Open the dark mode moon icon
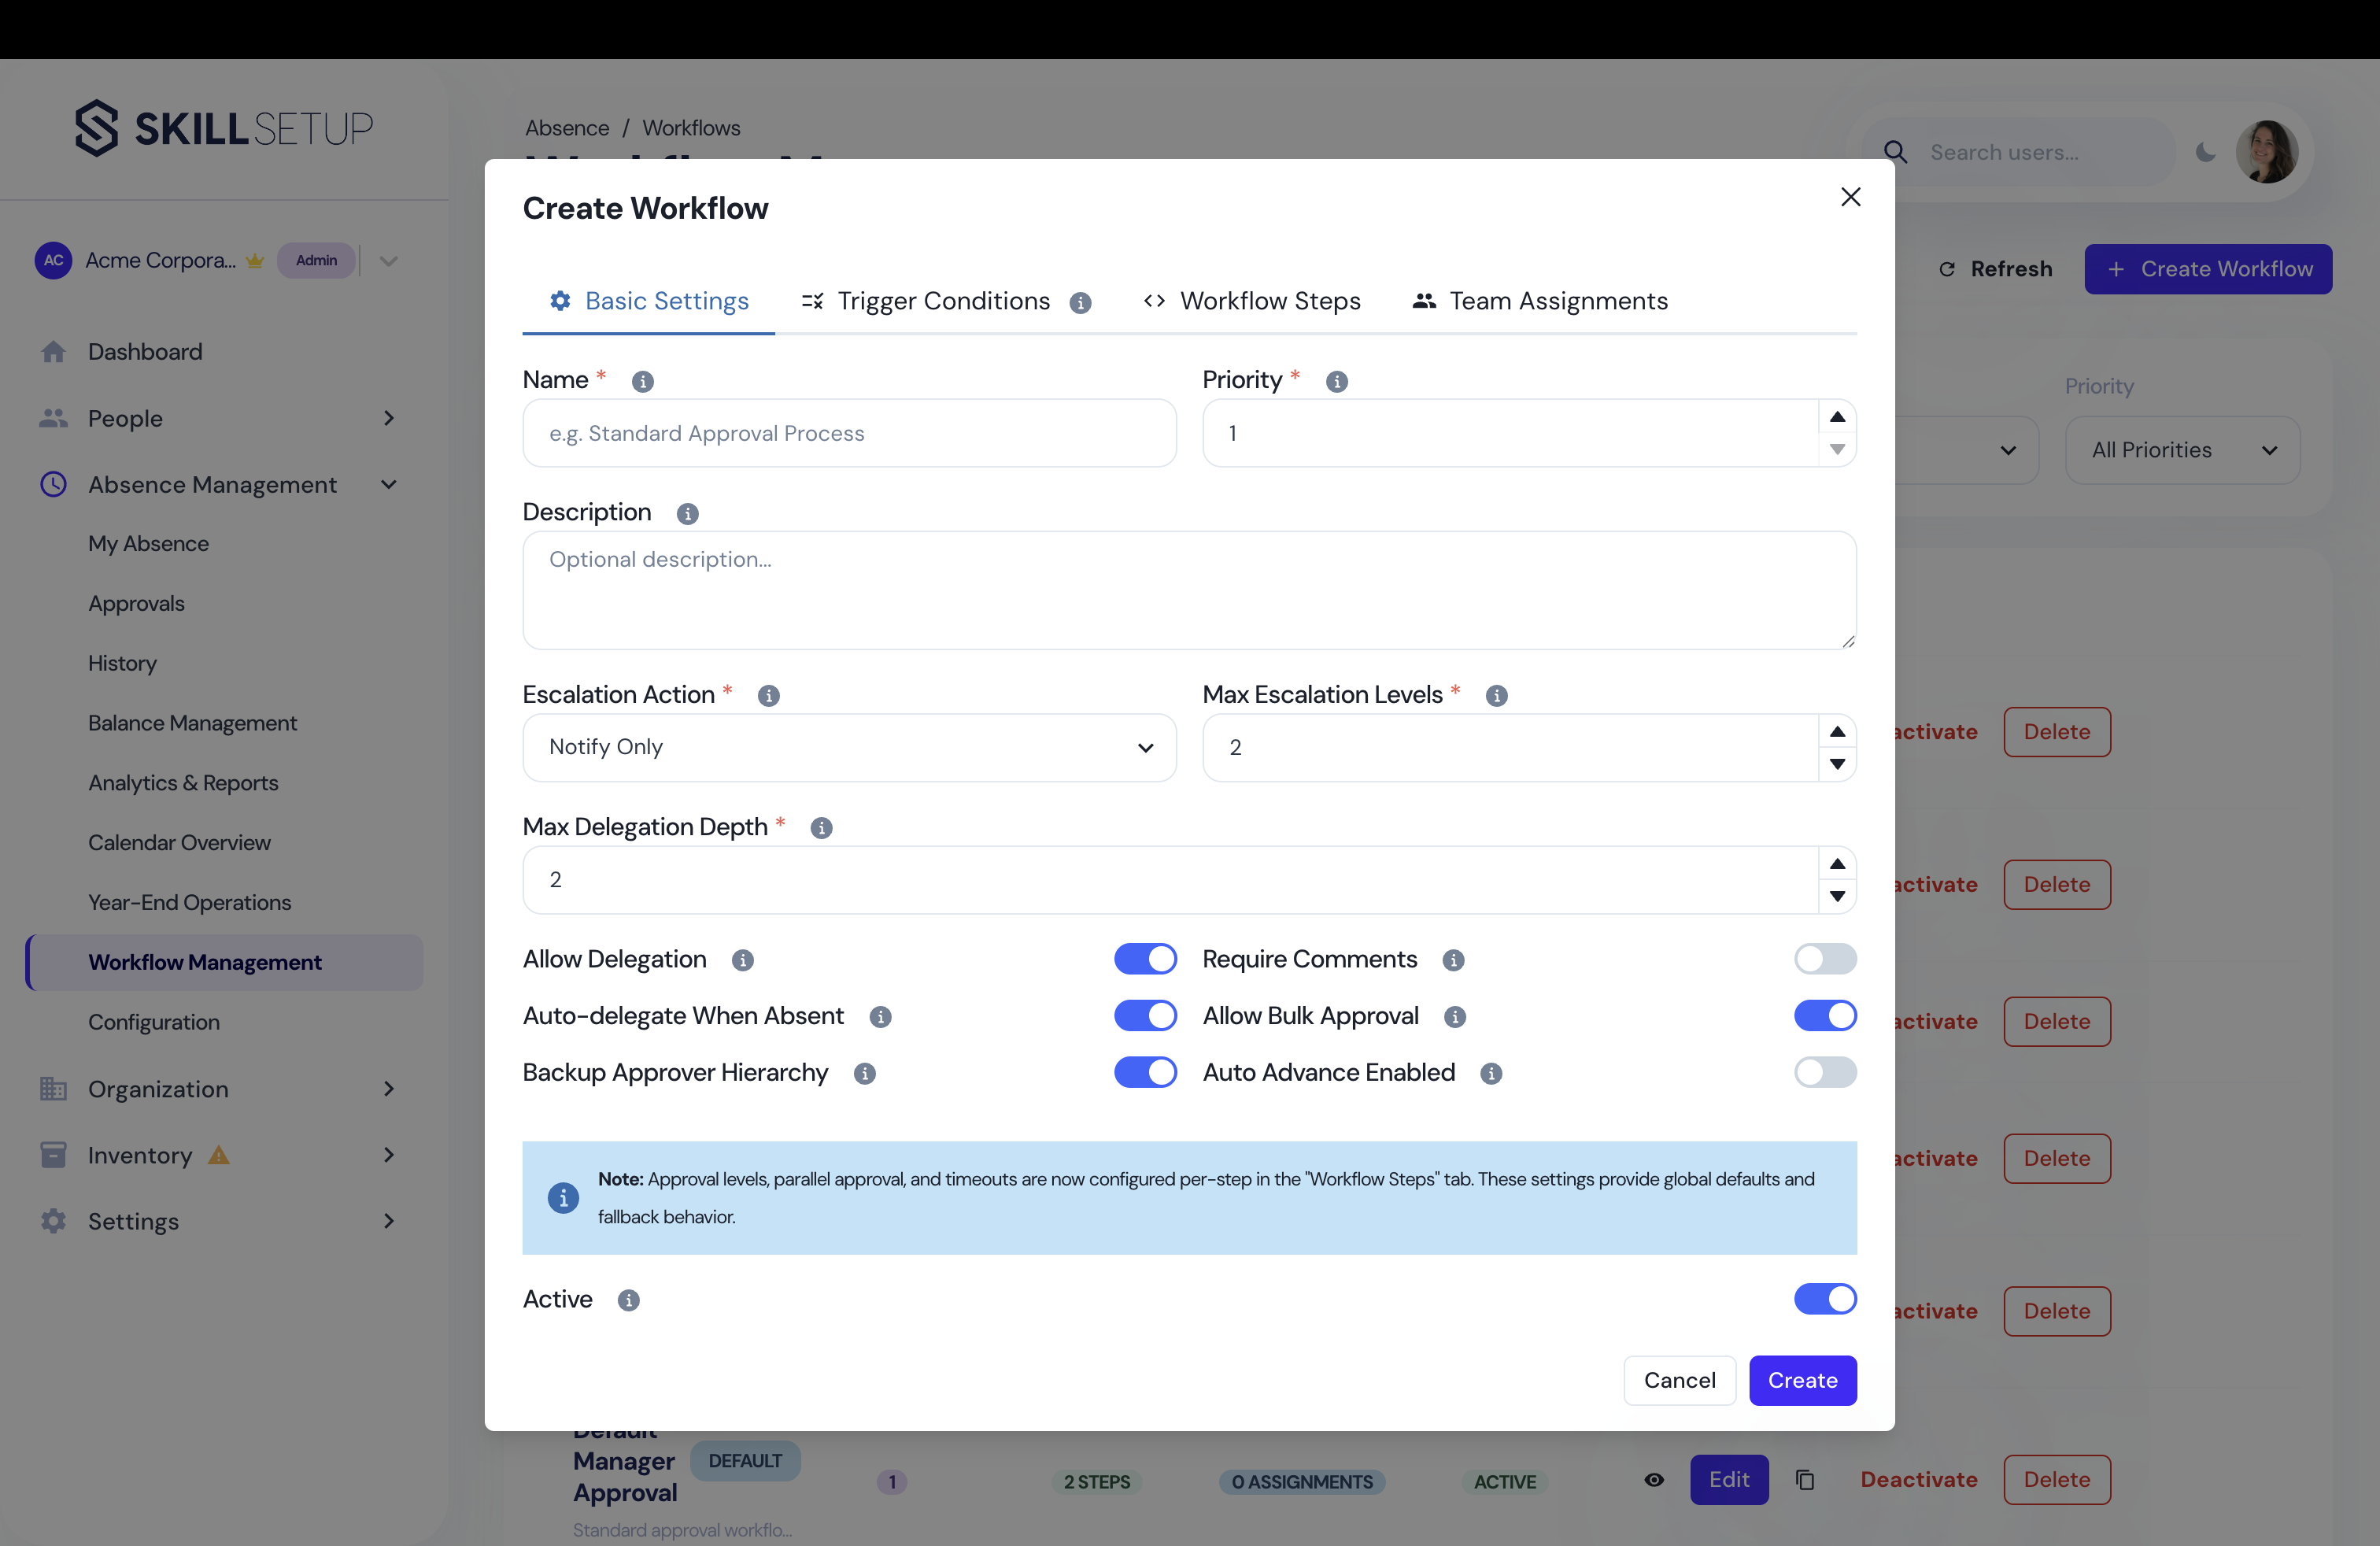Image resolution: width=2380 pixels, height=1546 pixels. coord(2206,152)
